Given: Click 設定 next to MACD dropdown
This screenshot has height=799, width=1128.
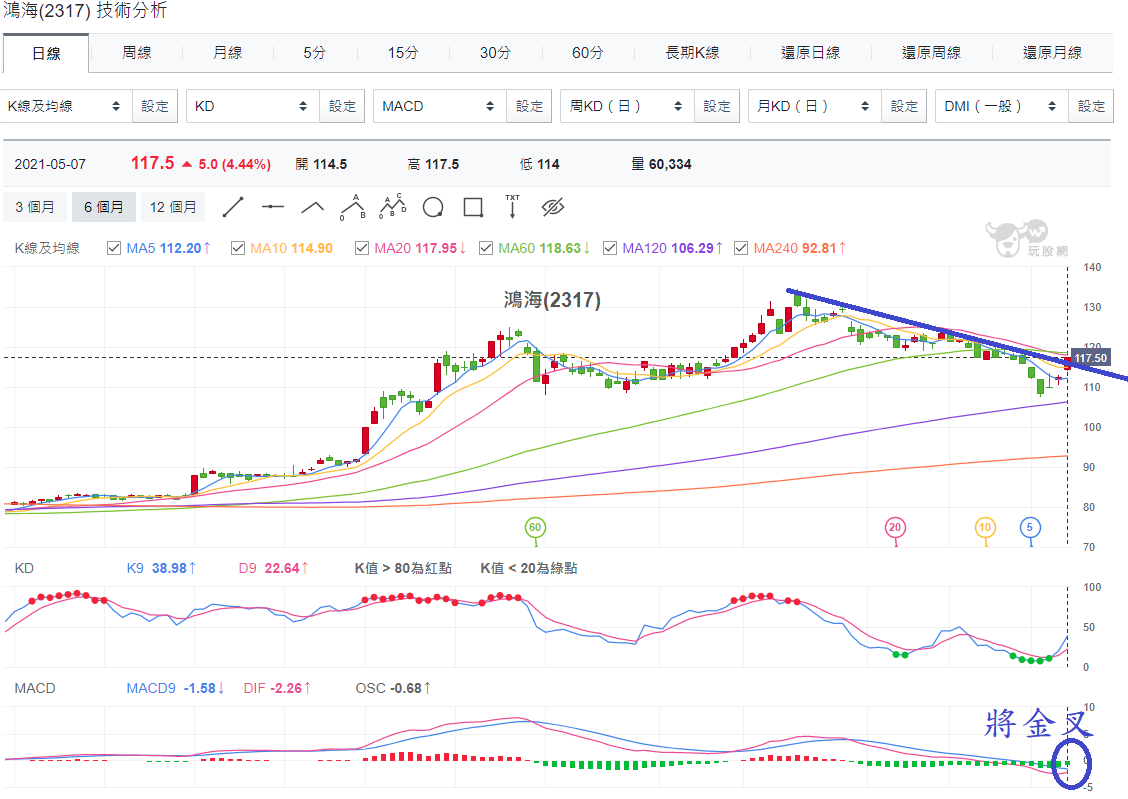Looking at the screenshot, I should [x=529, y=106].
